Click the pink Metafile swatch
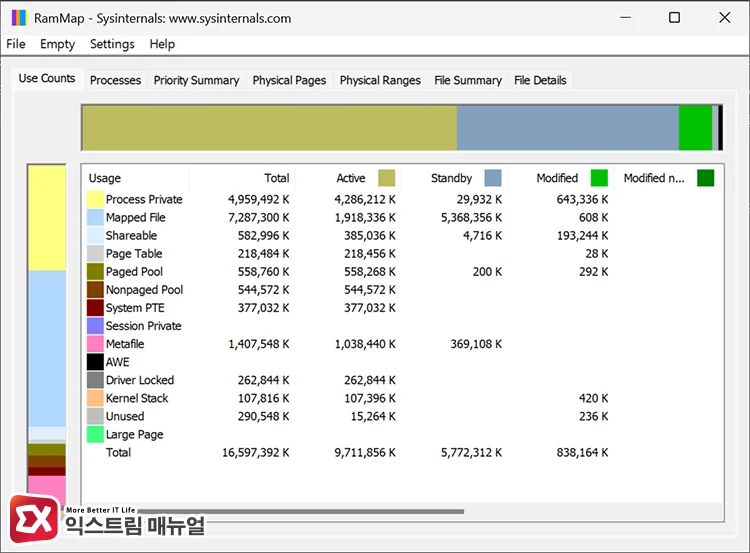Image resolution: width=750 pixels, height=553 pixels. (x=95, y=344)
